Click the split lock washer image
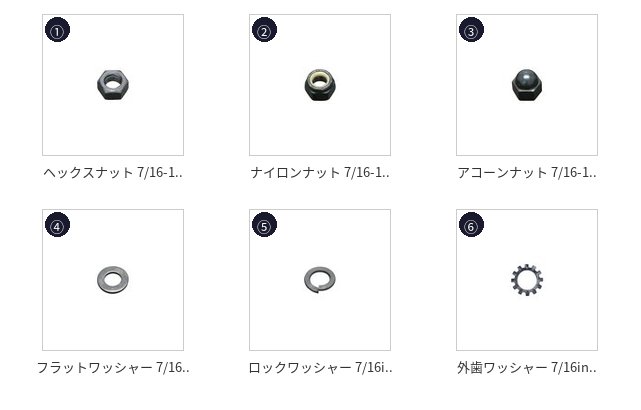This screenshot has width=641, height=410. click(x=320, y=280)
